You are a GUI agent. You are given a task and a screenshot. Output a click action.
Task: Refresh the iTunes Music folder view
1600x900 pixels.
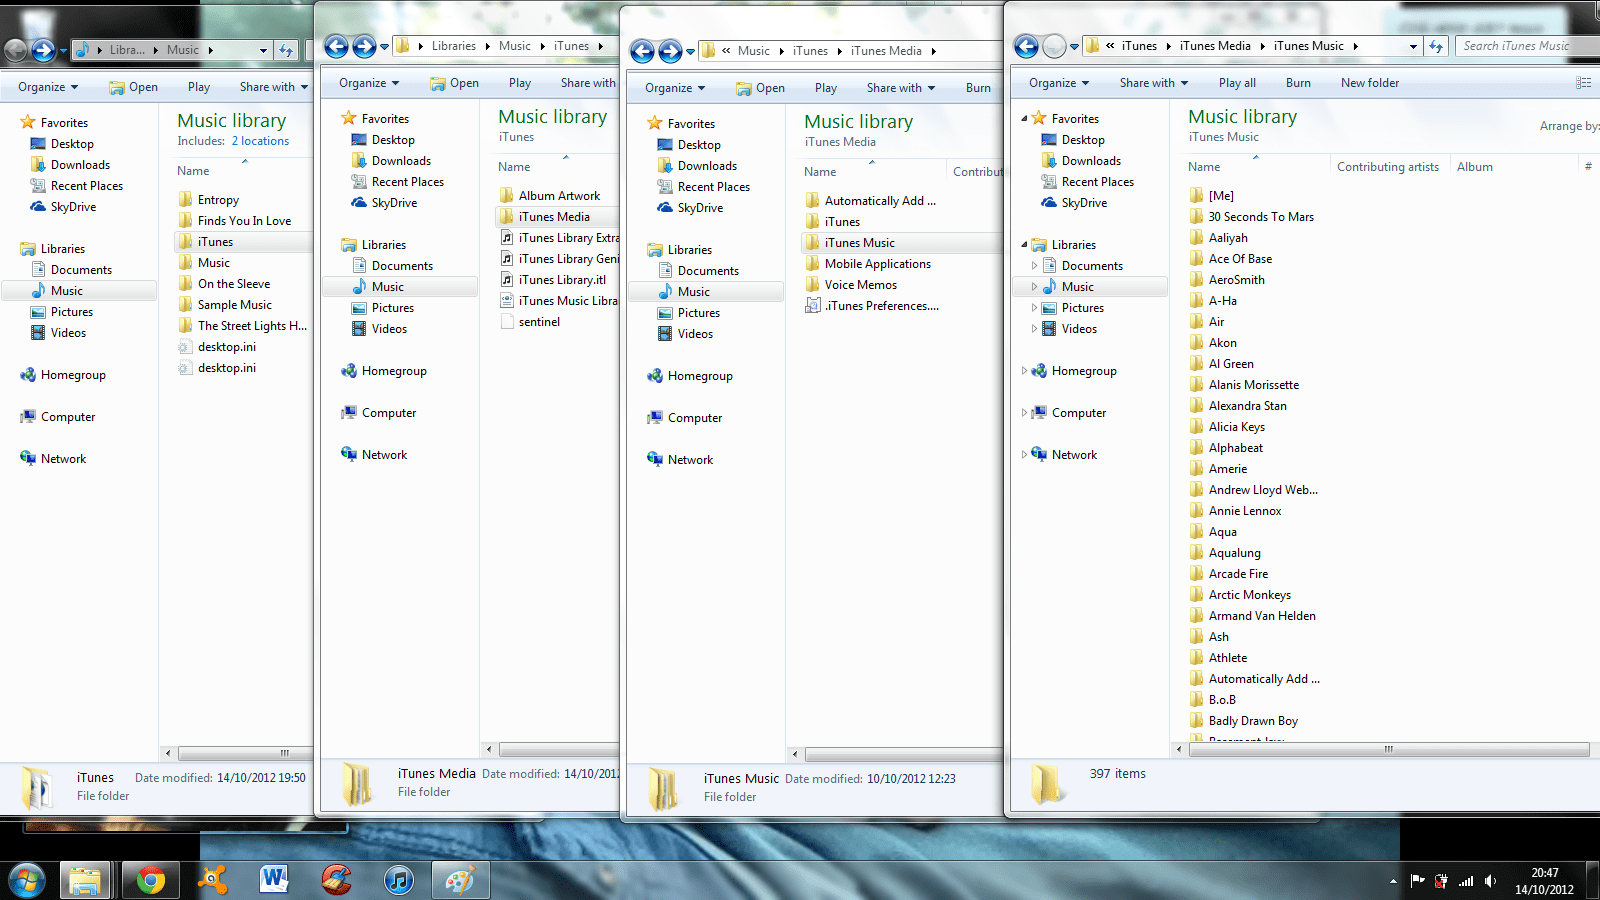click(1438, 45)
